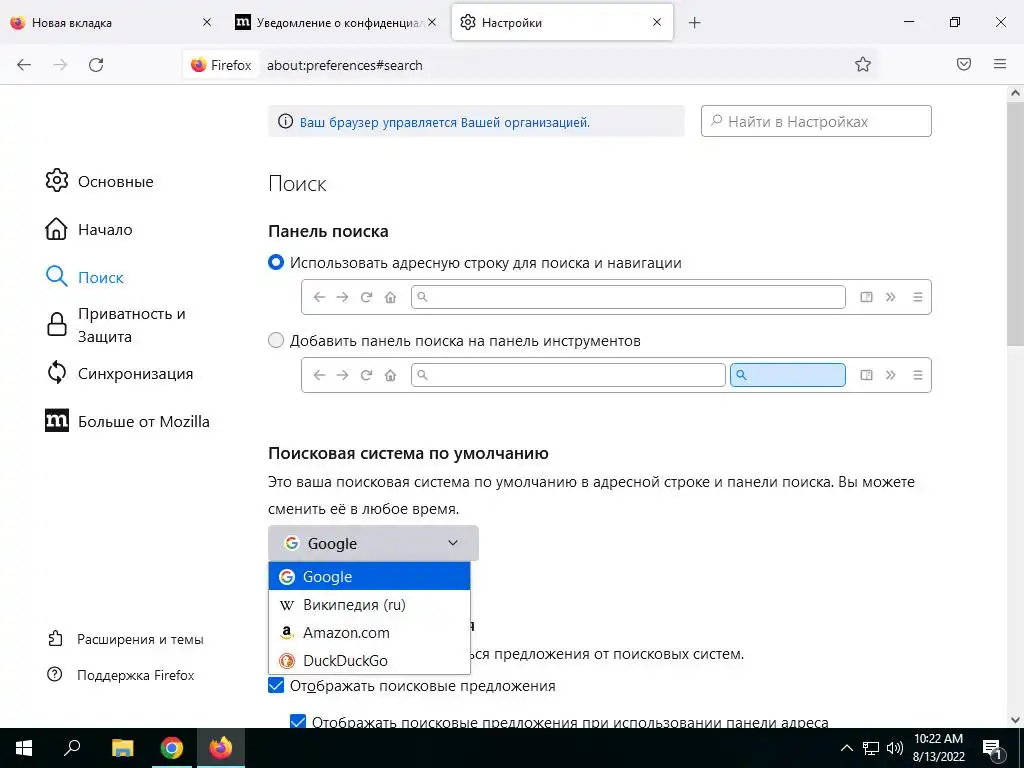Screen dimensions: 1024x768
Task: Click the address bar URL field
Action: [x=555, y=65]
